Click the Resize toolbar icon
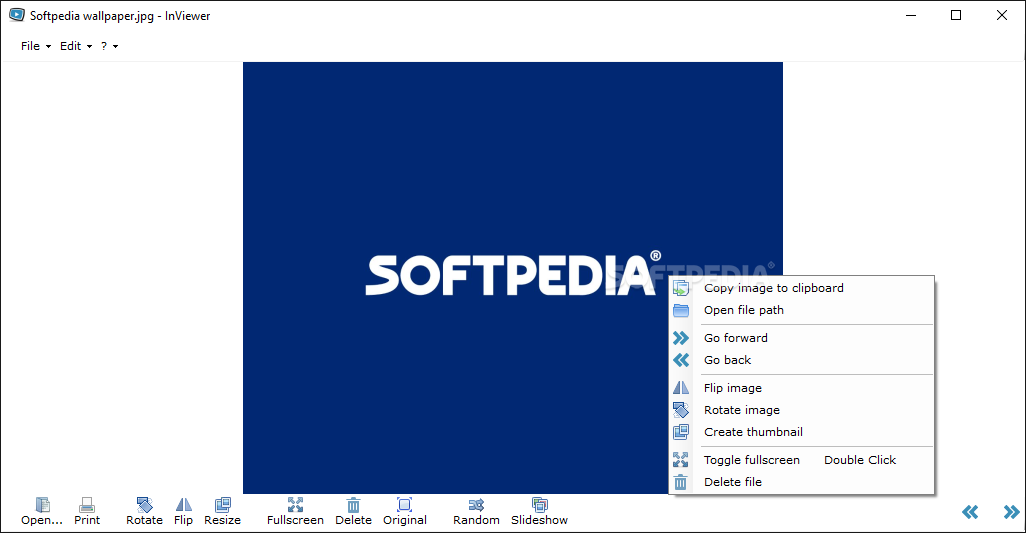Image resolution: width=1026 pixels, height=533 pixels. point(222,511)
